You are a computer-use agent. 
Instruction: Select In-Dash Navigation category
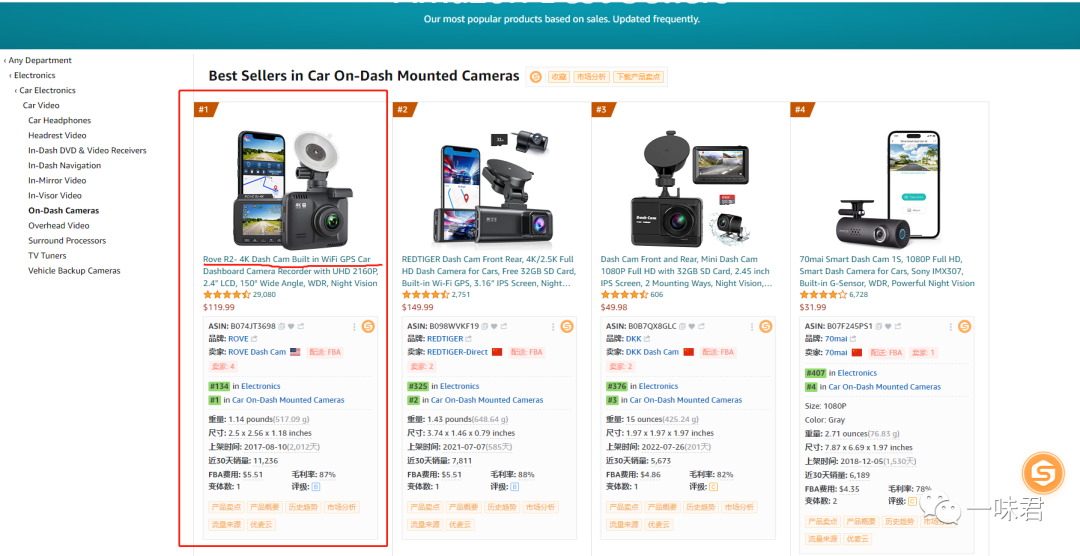(65, 165)
